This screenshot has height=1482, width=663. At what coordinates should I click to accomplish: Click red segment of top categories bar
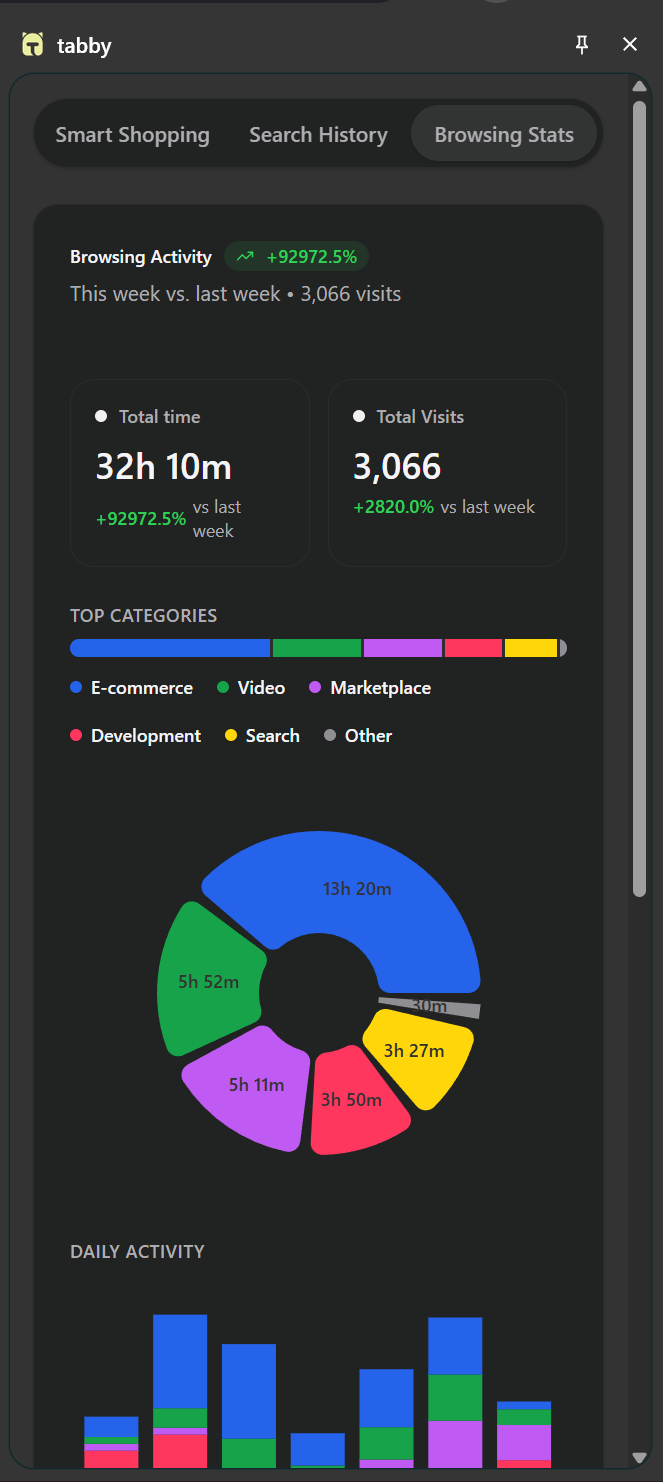pyautogui.click(x=473, y=648)
